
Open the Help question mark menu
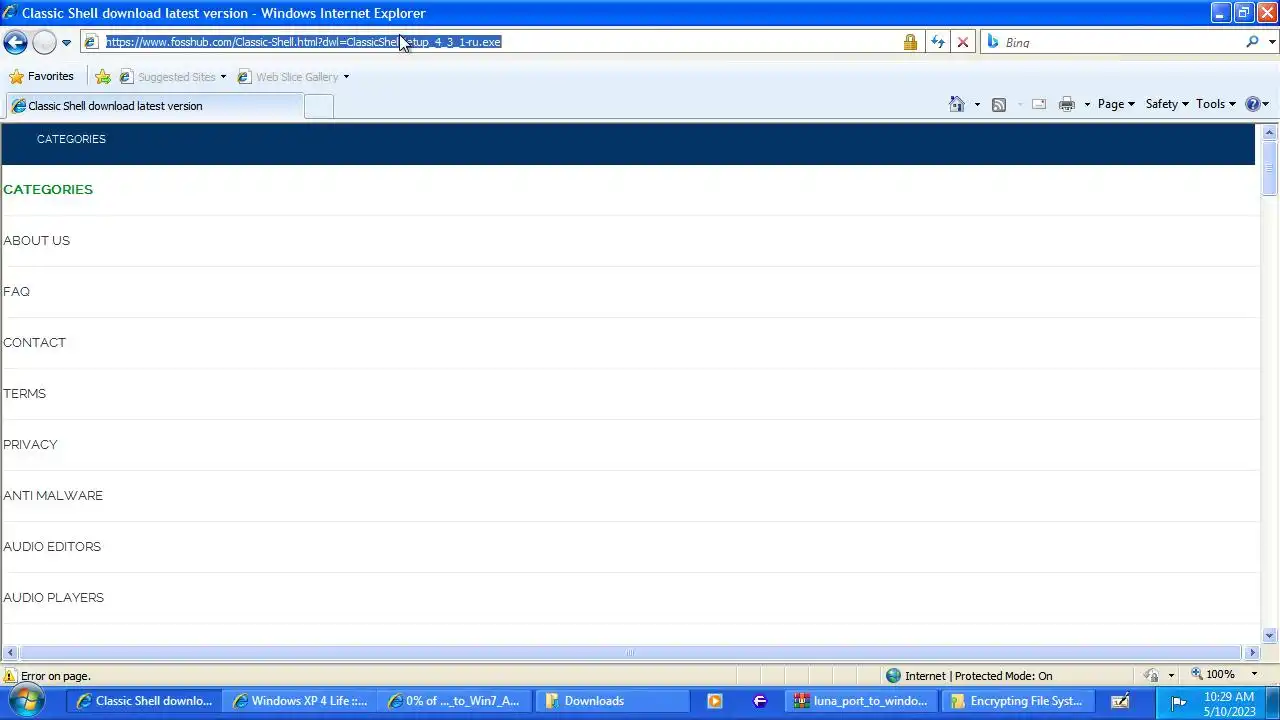(1257, 104)
